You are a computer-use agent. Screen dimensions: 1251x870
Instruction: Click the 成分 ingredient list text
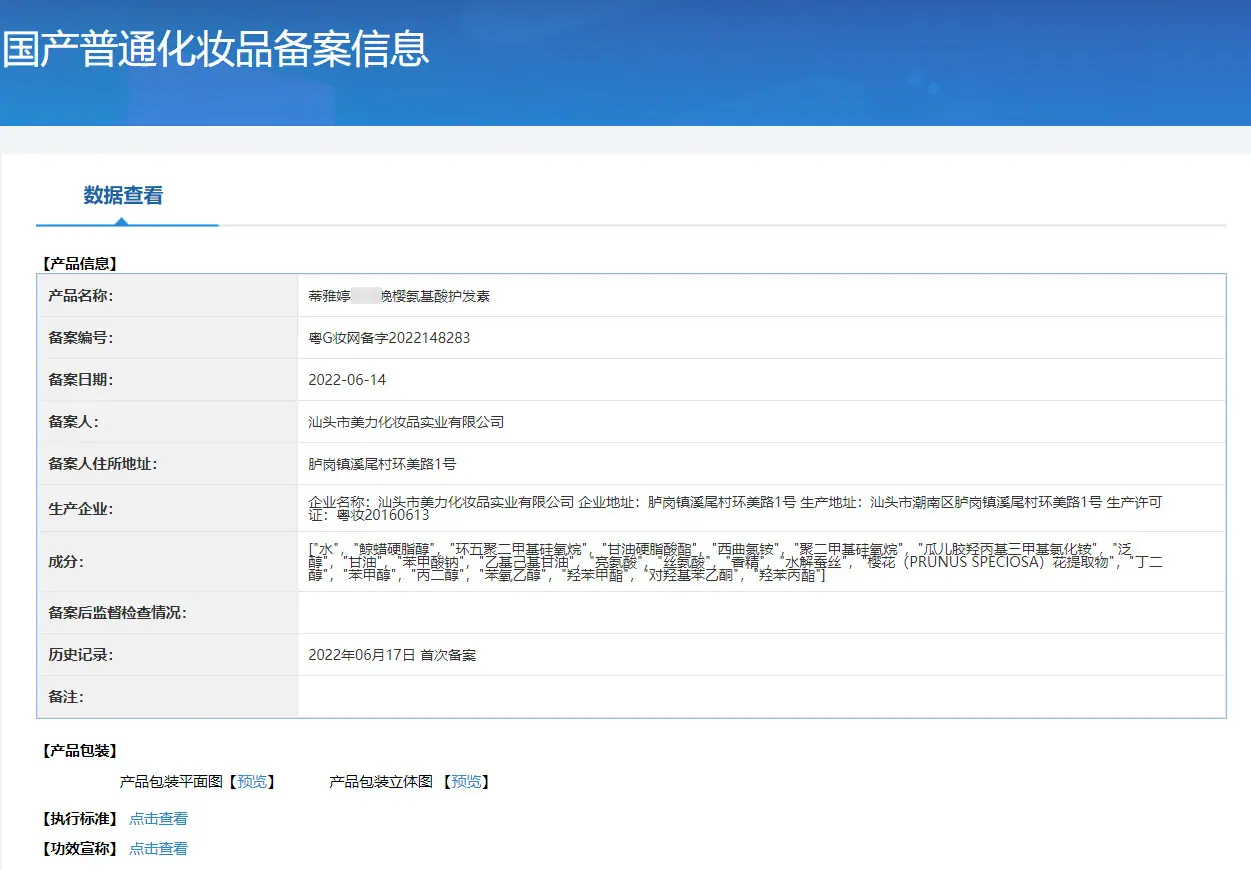click(735, 562)
